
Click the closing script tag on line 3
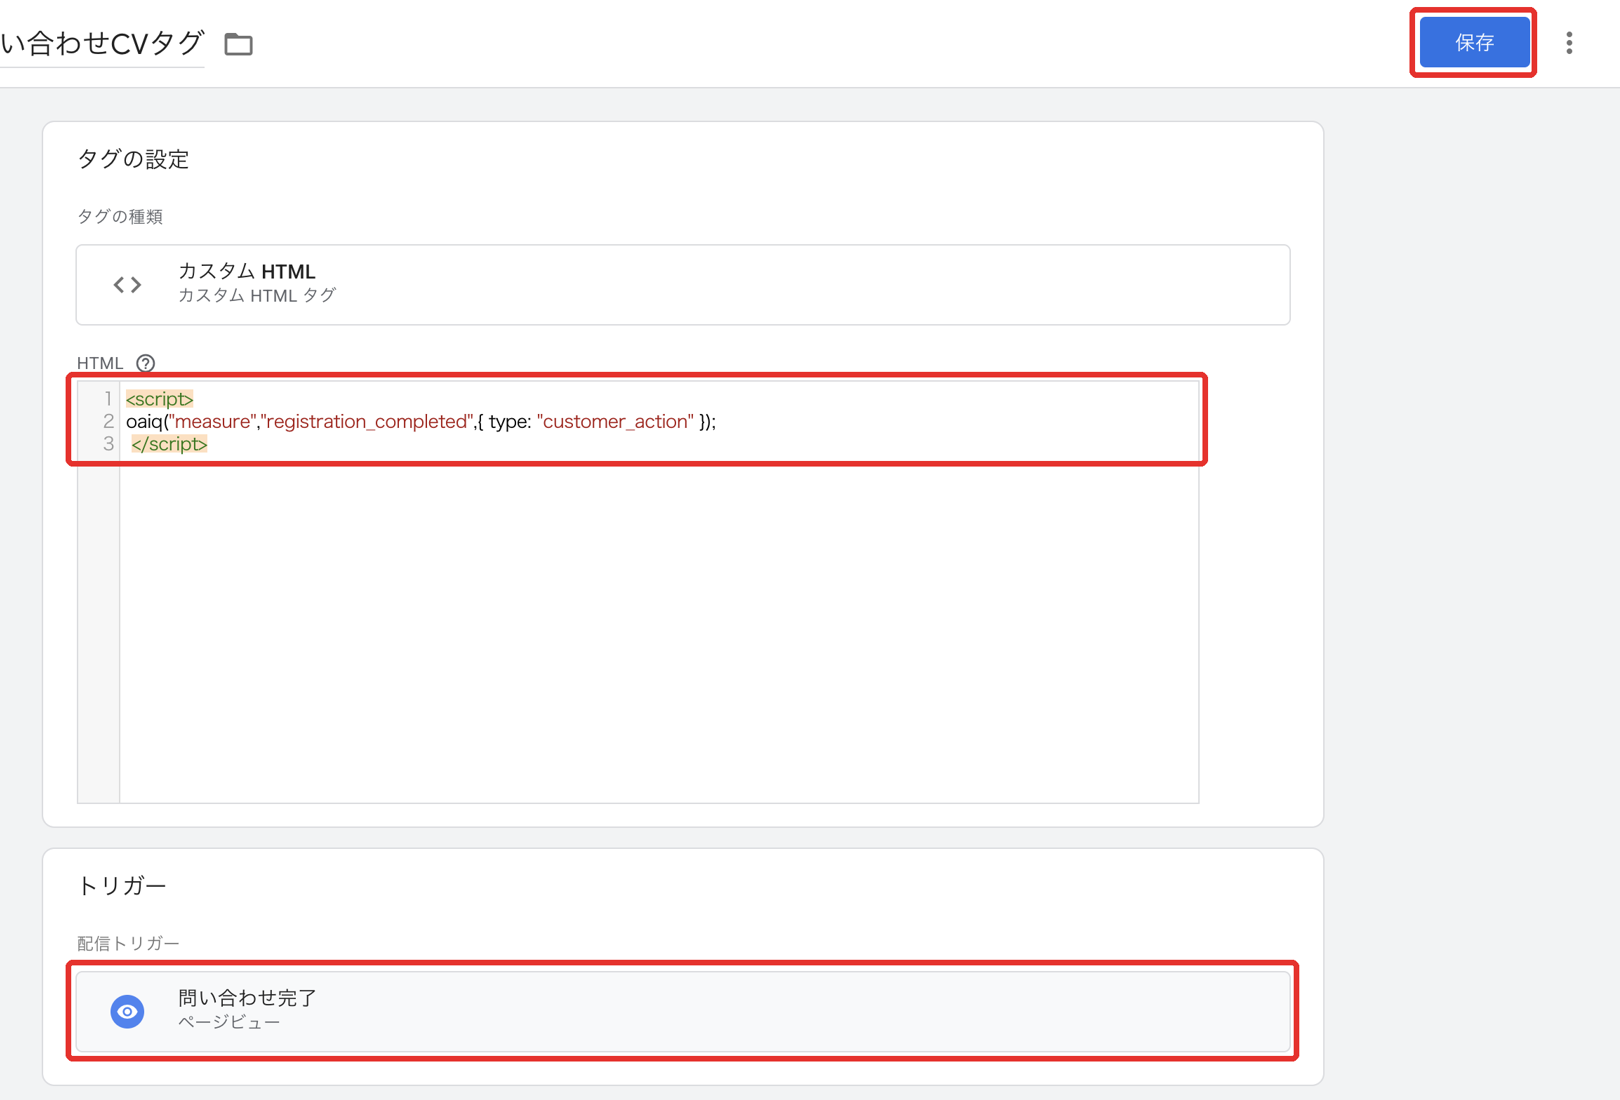[169, 444]
